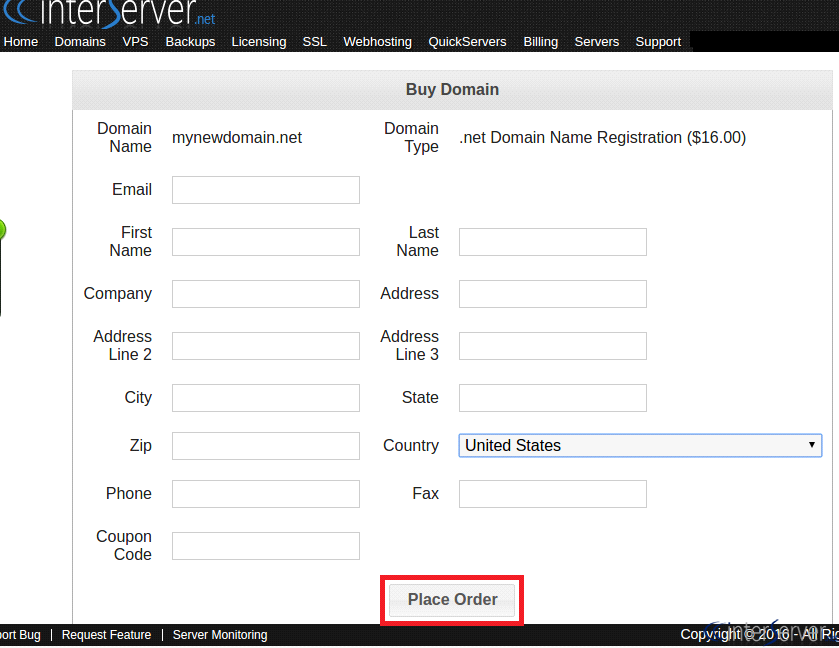Open the SSL menu item
The height and width of the screenshot is (648, 839).
coord(315,42)
